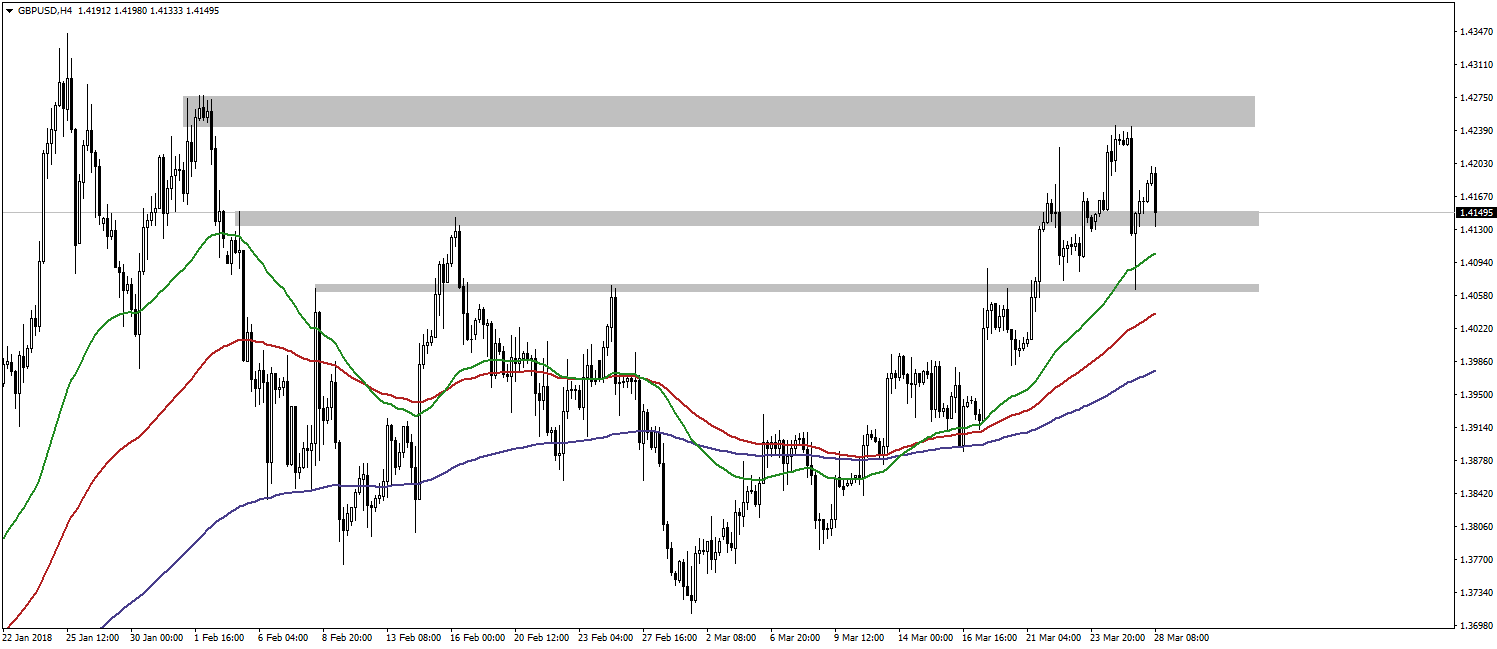Click time axis label 2 Mar 08:00

click(x=731, y=637)
